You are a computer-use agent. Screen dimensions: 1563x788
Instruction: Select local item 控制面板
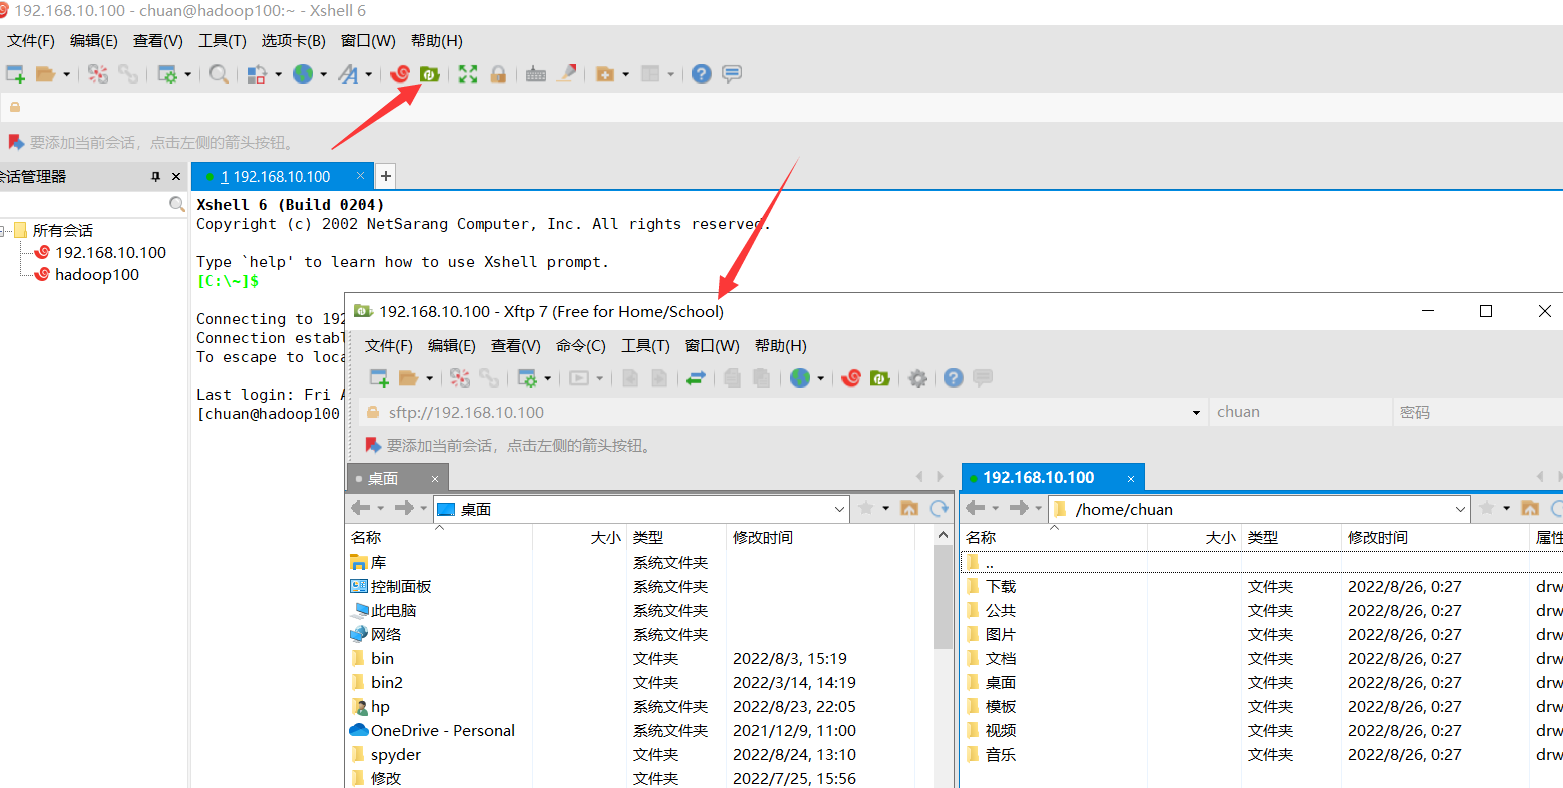pyautogui.click(x=401, y=586)
